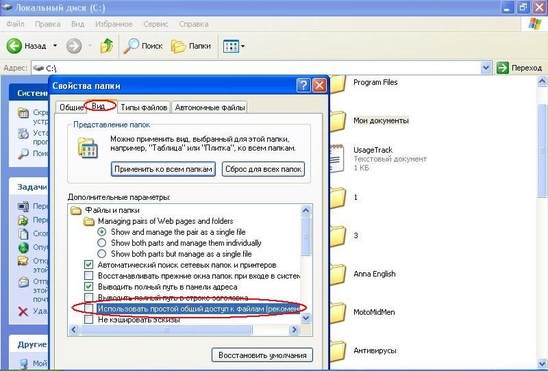Viewport: 548px width, 371px height.
Task: Switch to the Общие tab
Action: click(71, 108)
